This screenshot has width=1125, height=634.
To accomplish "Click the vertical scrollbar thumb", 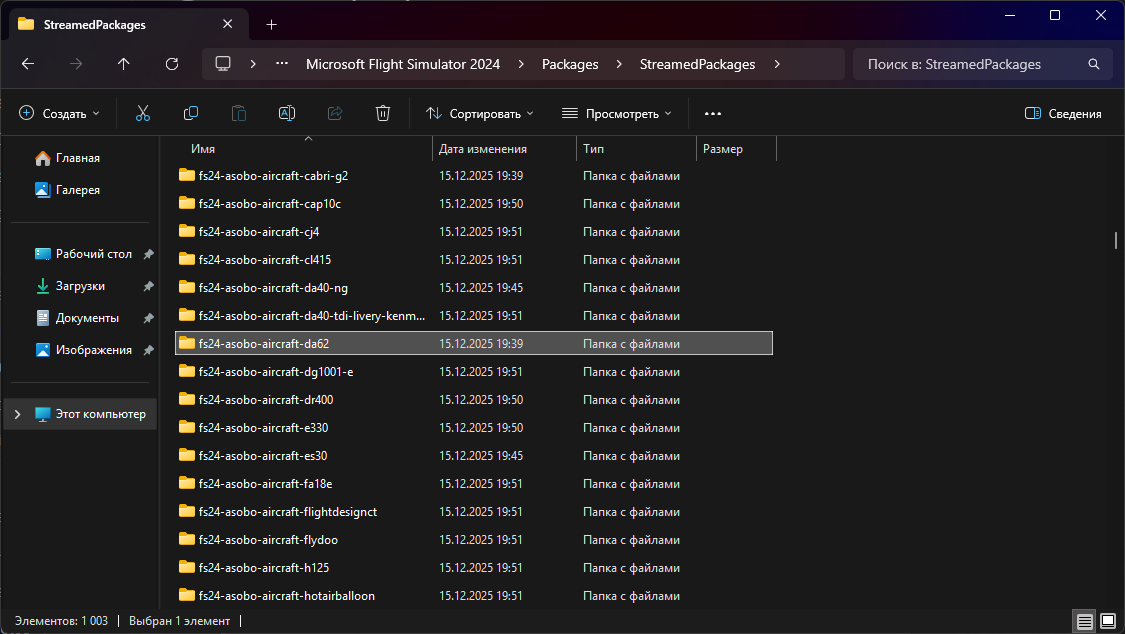I will pyautogui.click(x=1115, y=240).
